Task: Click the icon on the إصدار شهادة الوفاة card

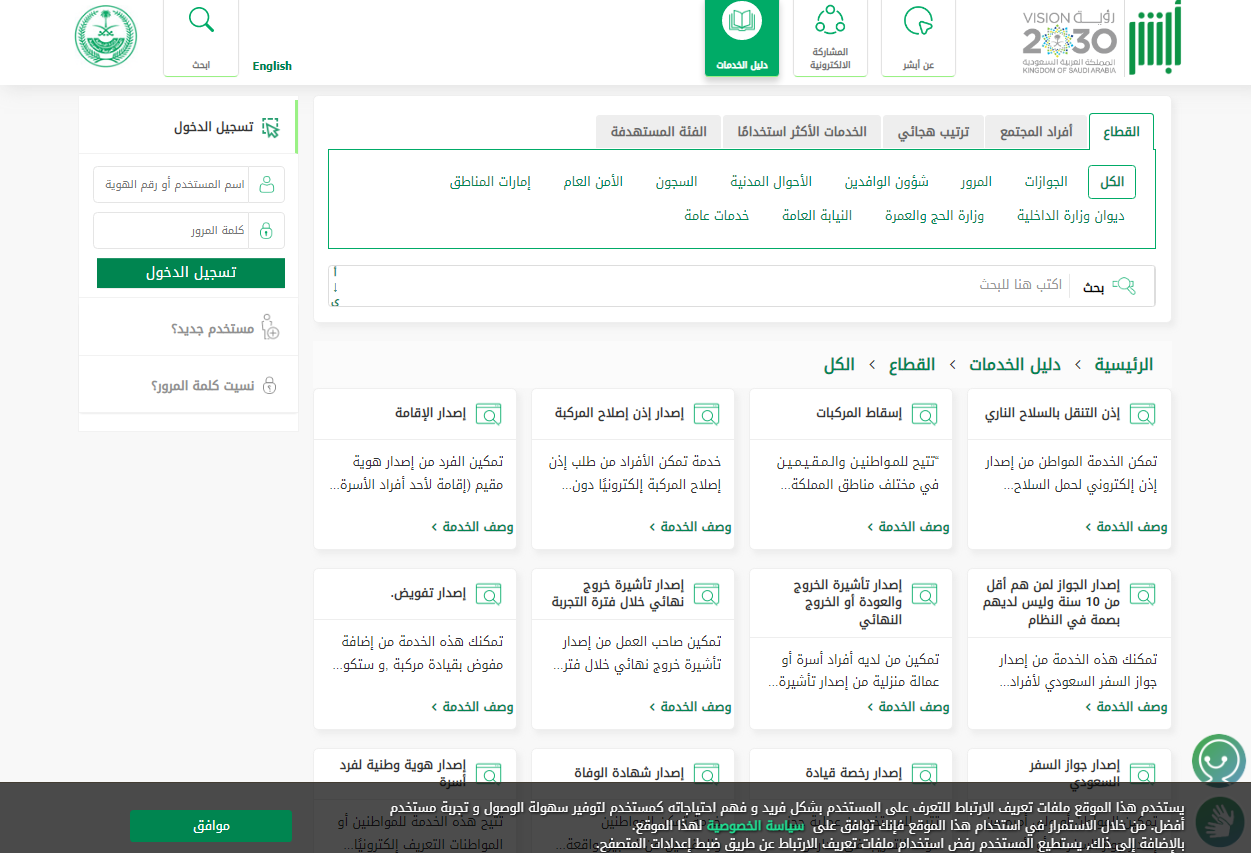Action: point(706,774)
